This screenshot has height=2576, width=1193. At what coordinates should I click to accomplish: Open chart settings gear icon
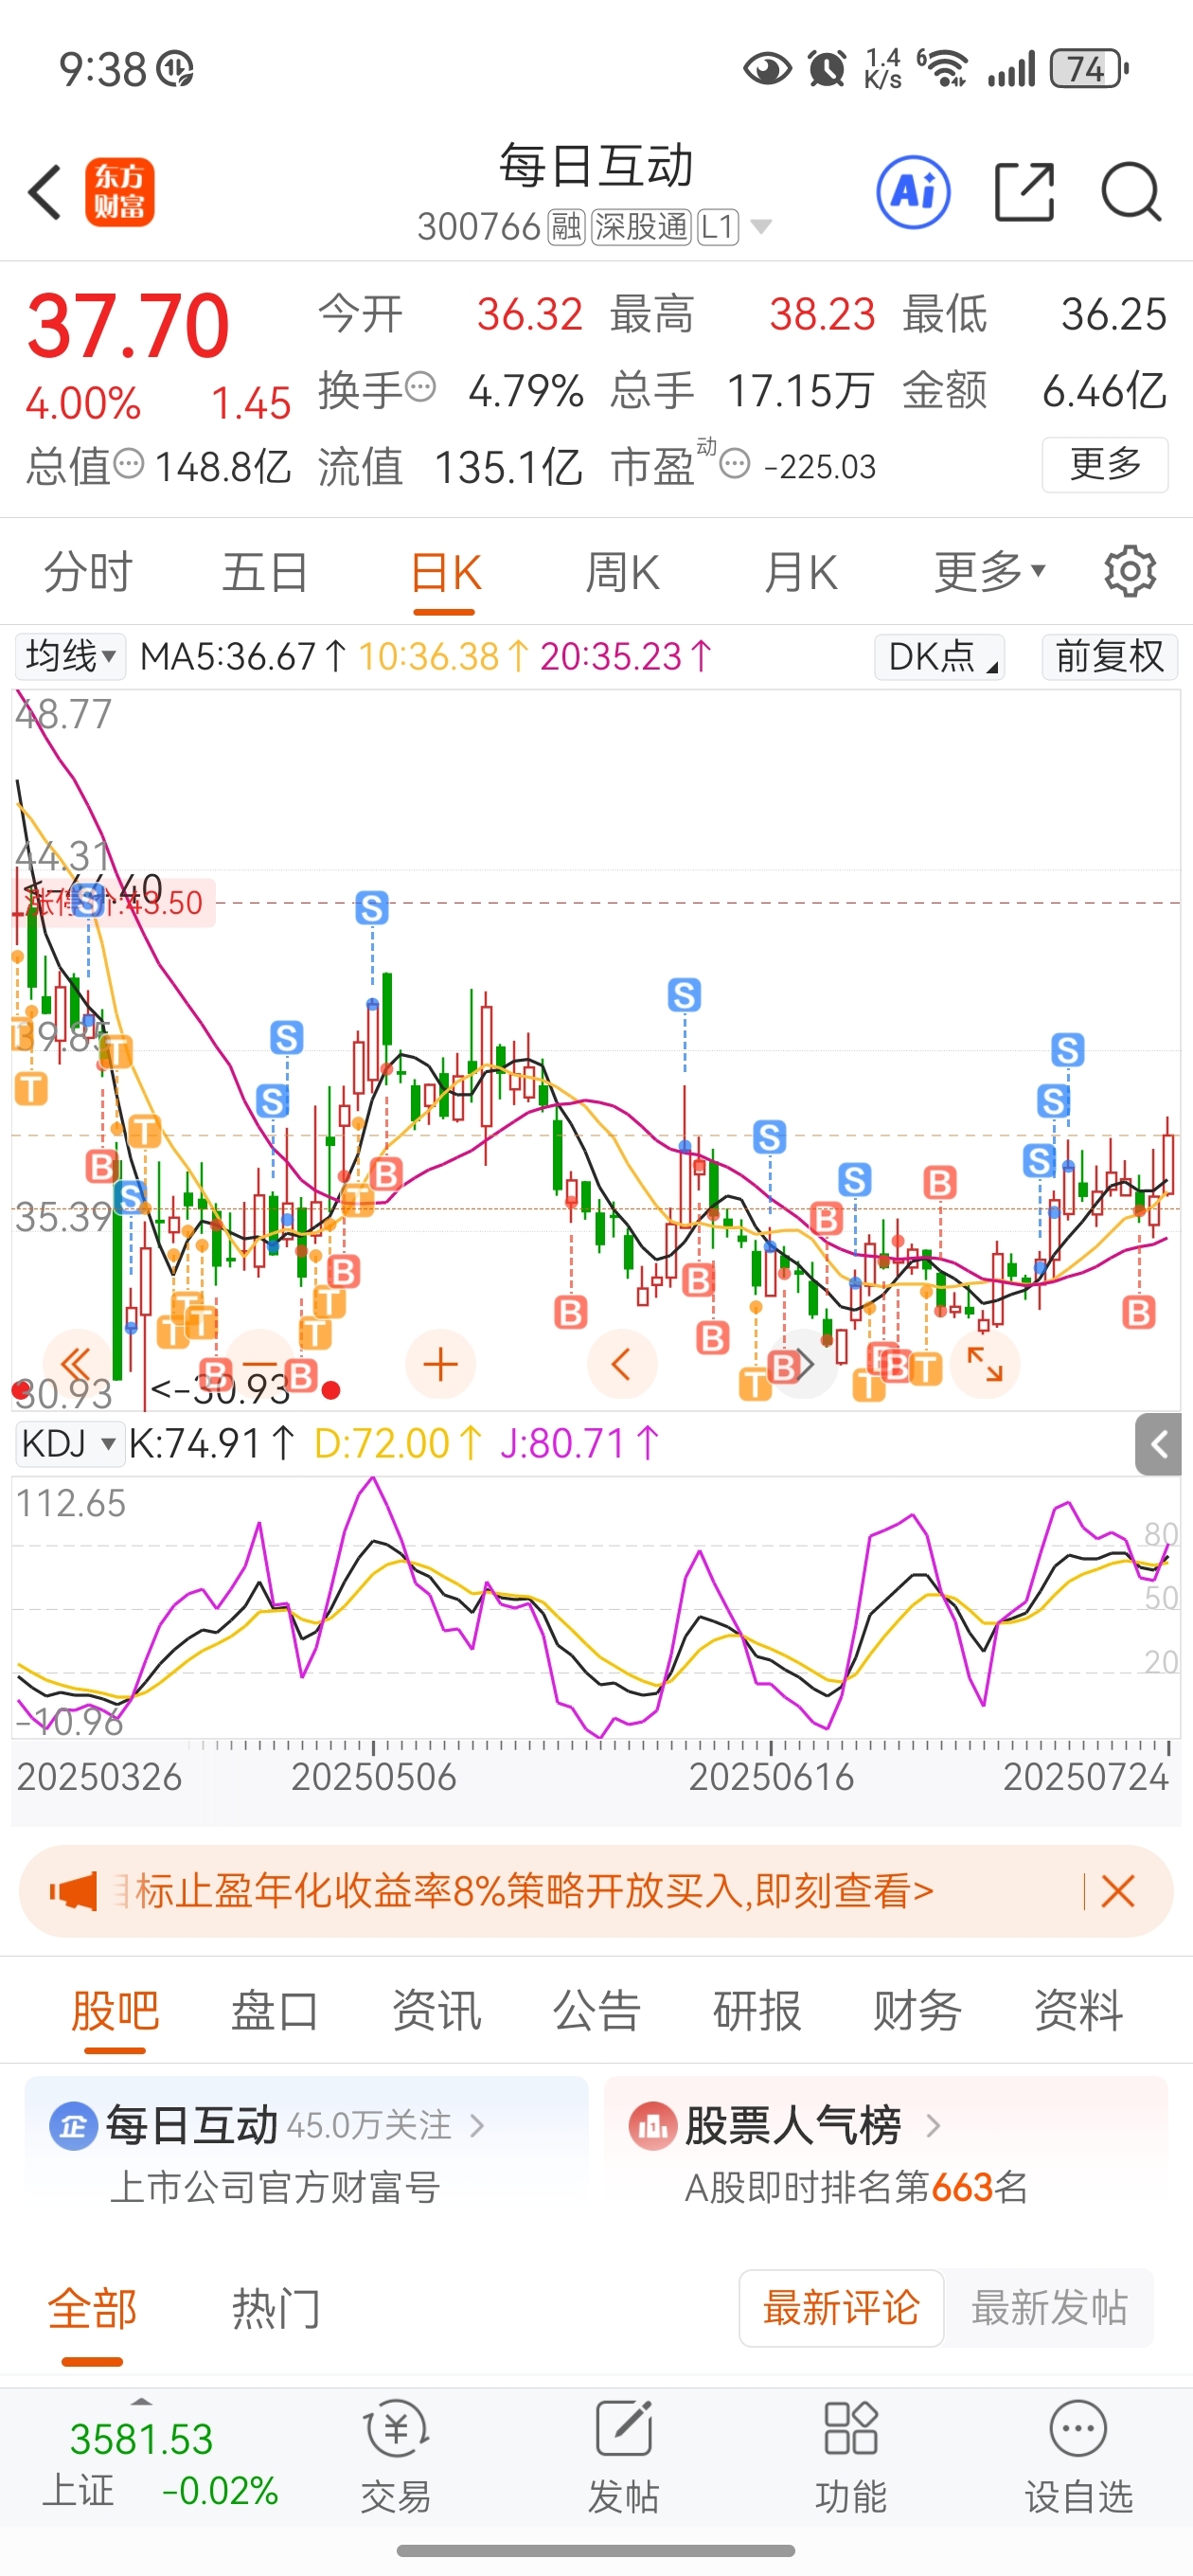(1130, 572)
